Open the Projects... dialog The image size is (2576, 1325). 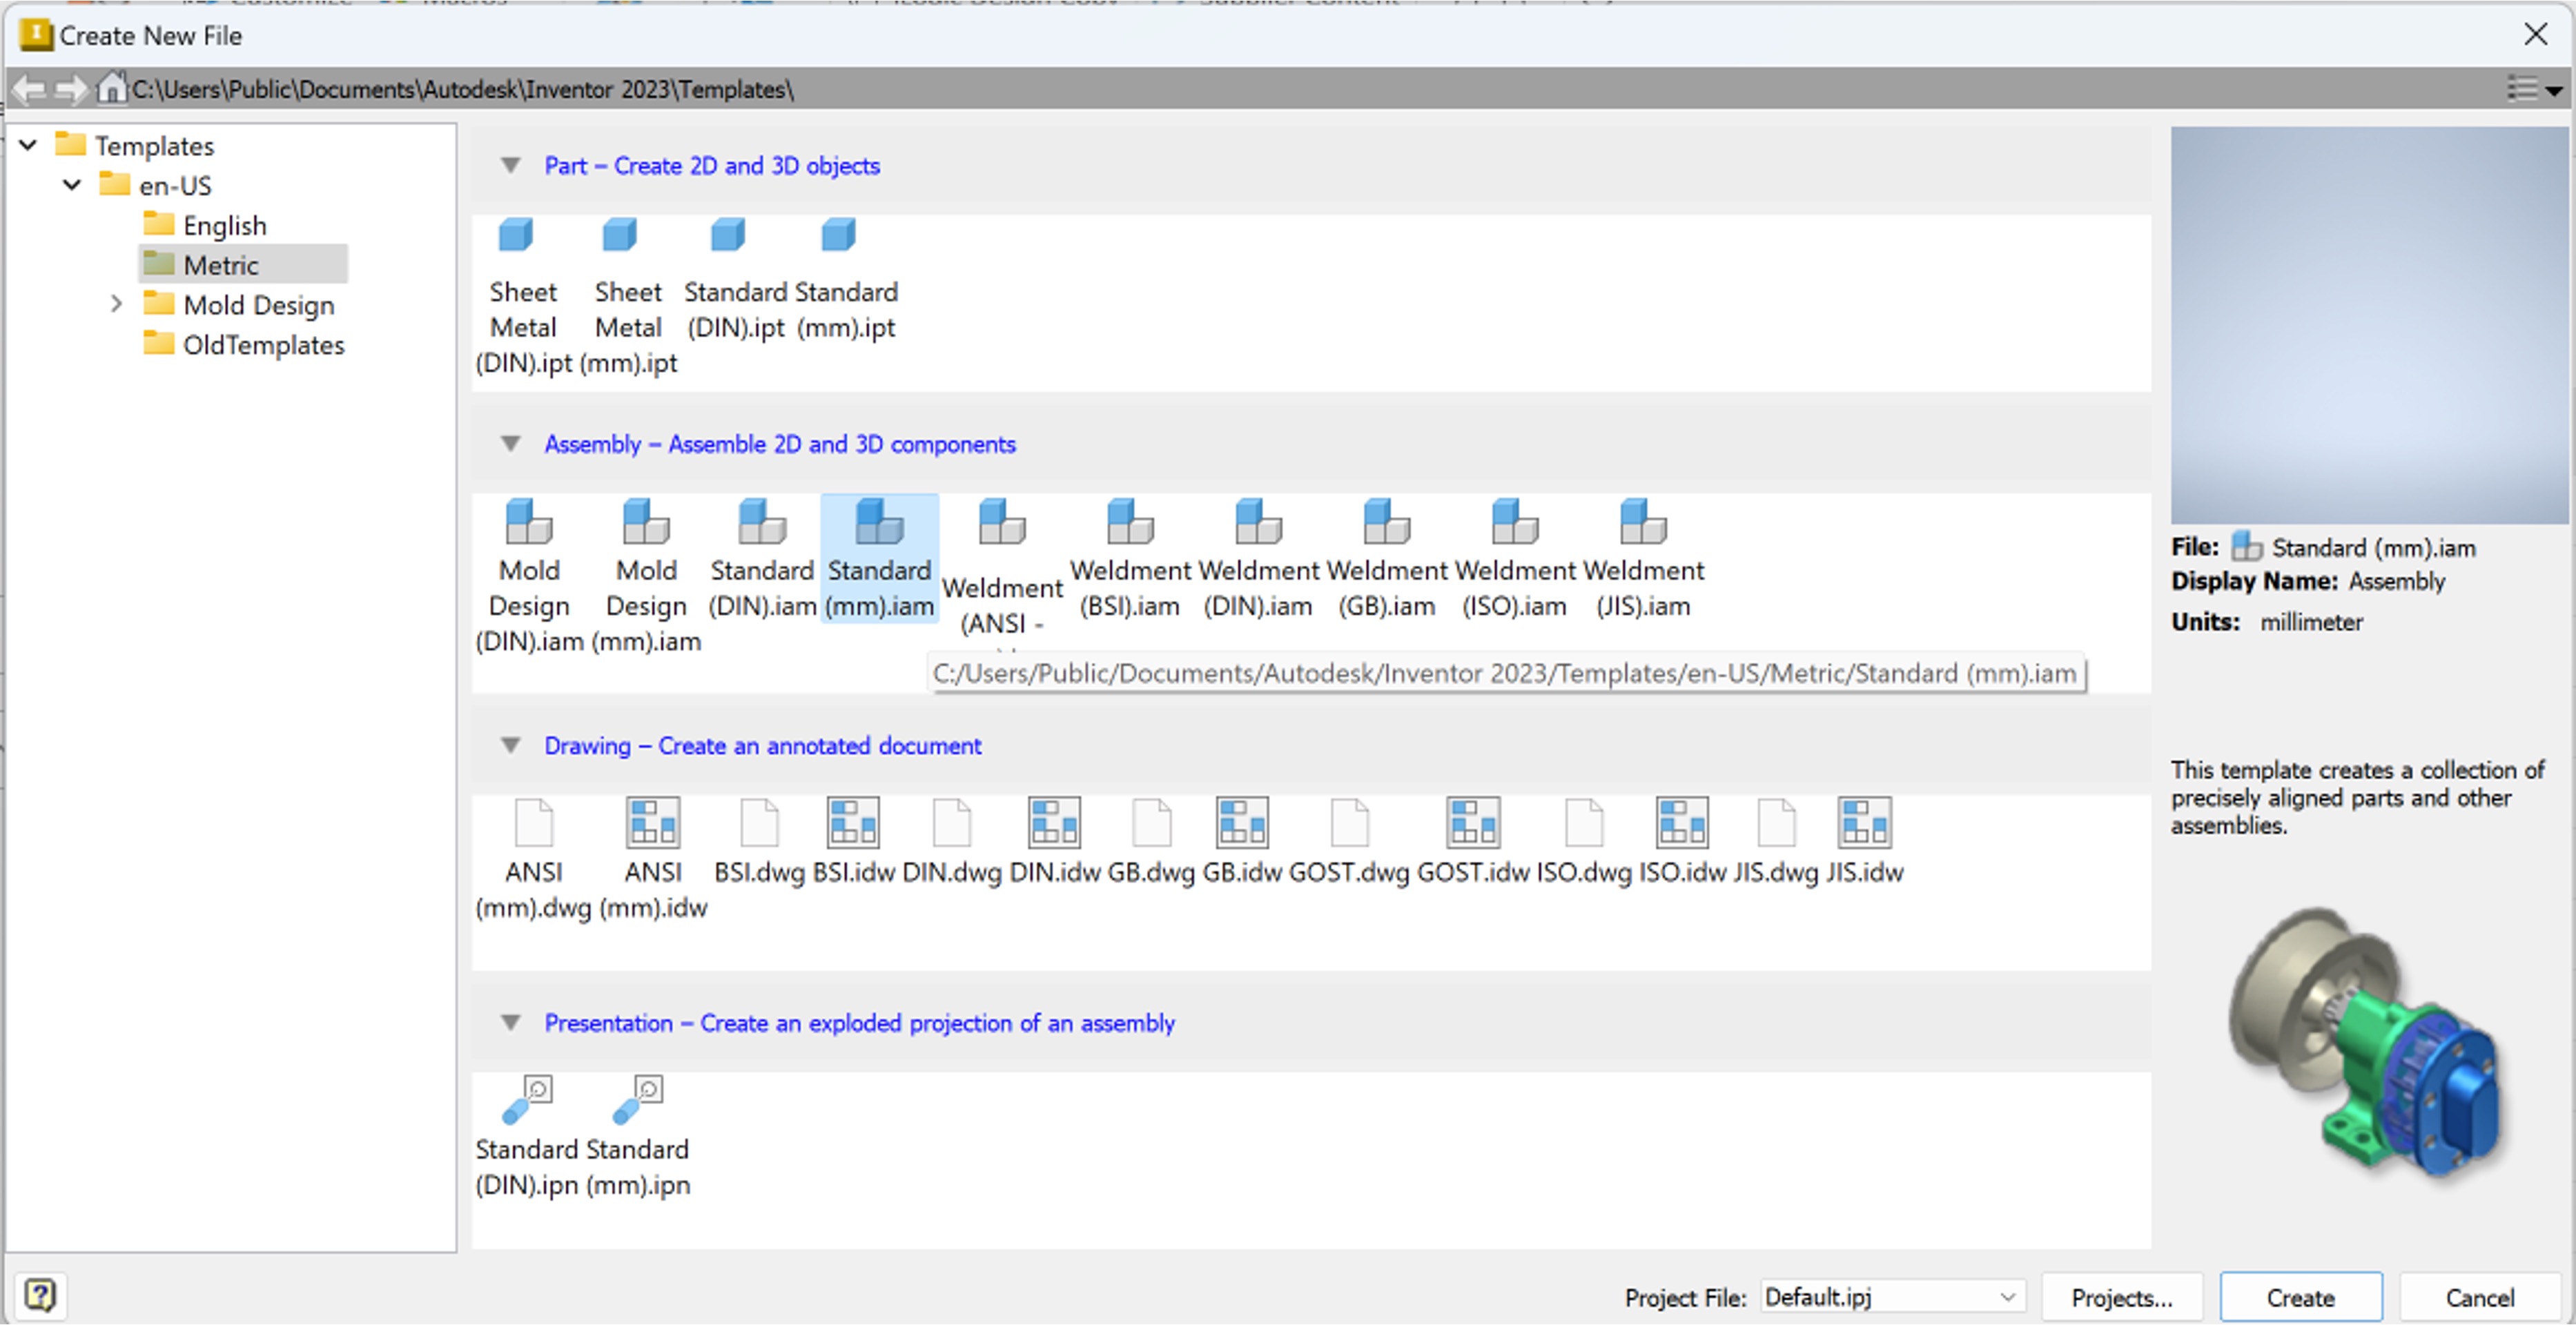pyautogui.click(x=2122, y=1297)
